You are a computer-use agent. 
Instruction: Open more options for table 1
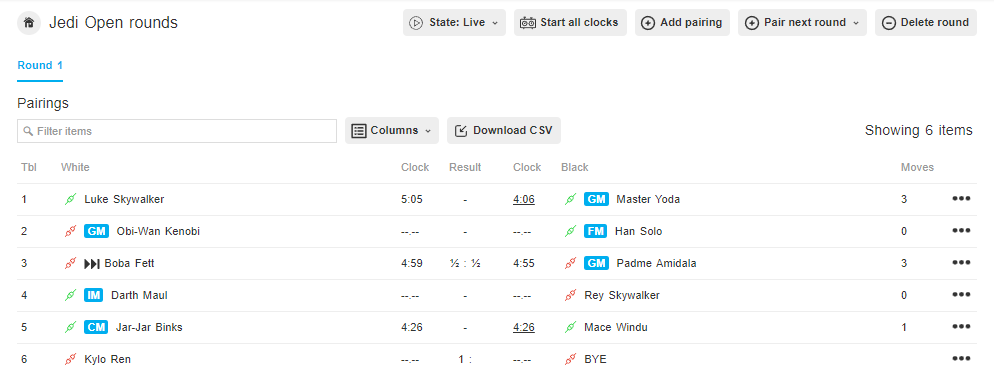[961, 199]
